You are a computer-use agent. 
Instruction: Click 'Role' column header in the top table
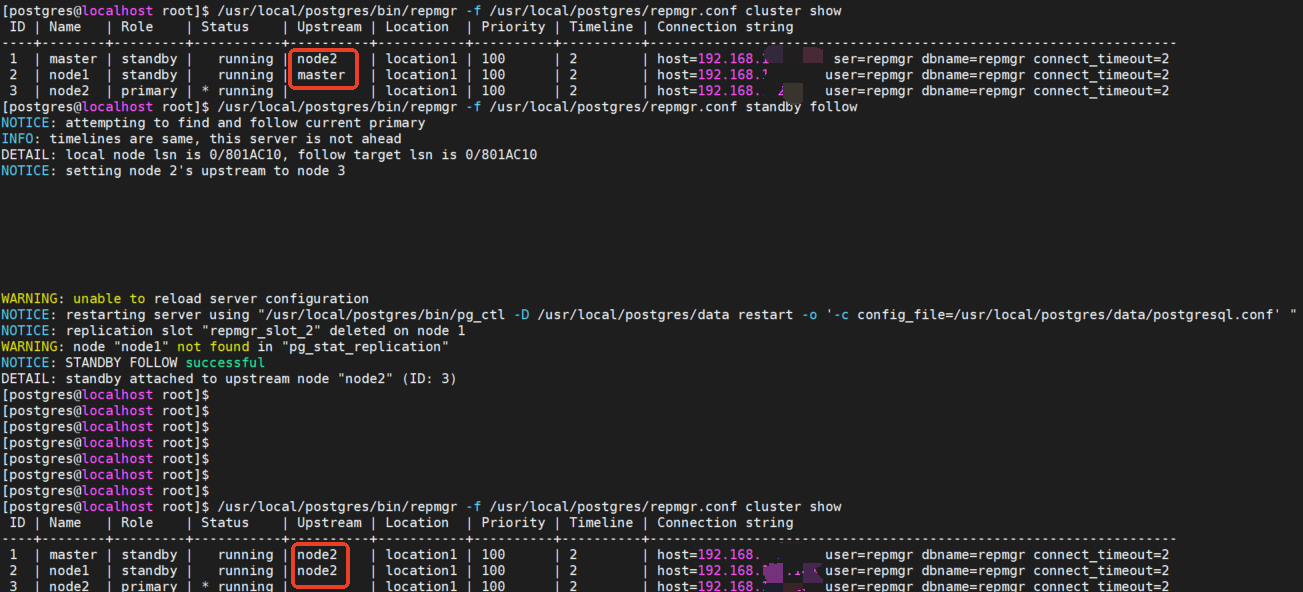tap(137, 27)
